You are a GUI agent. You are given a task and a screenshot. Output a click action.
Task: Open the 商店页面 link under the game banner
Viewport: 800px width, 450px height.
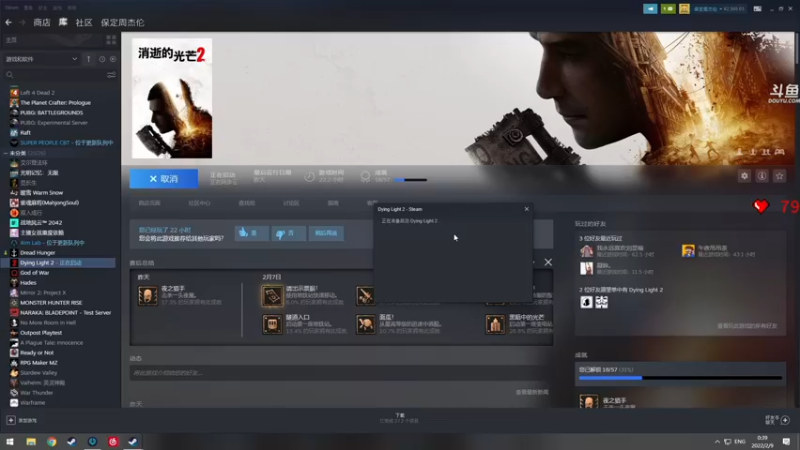149,203
